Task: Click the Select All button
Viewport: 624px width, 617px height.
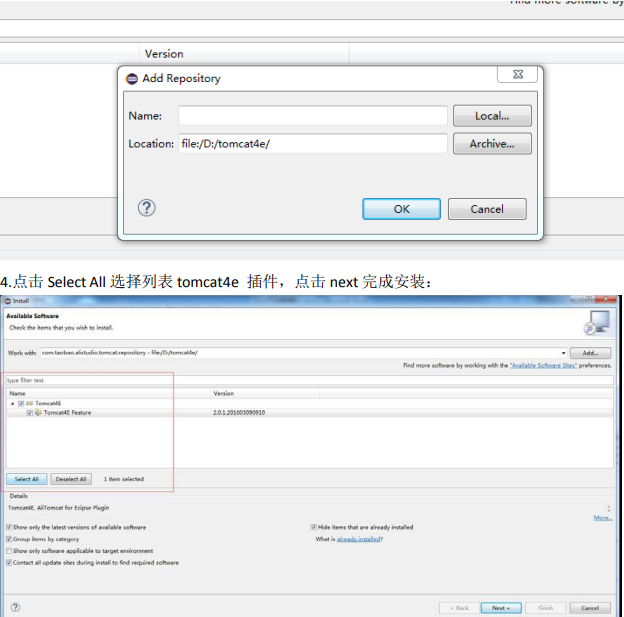Action: [27, 479]
